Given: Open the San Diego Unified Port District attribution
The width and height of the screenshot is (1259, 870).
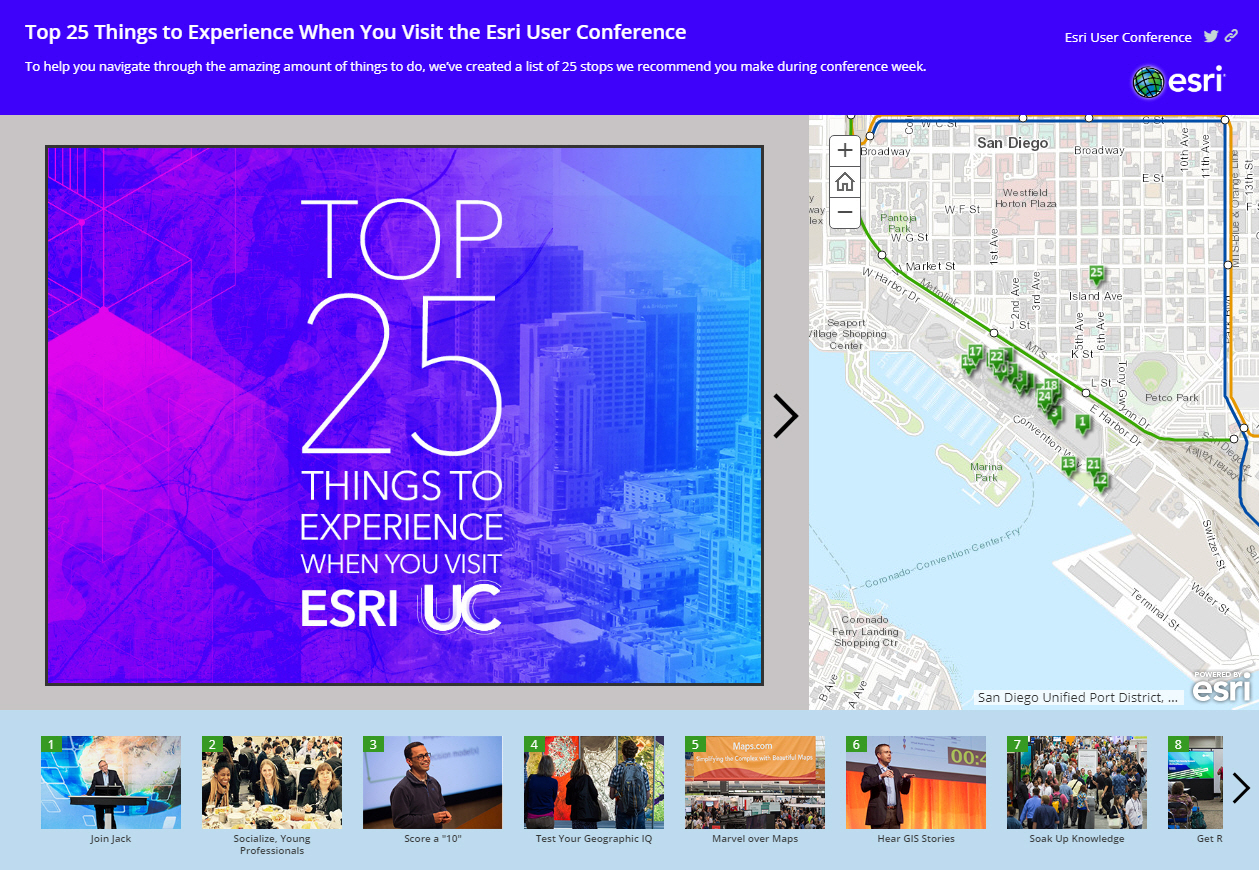Looking at the screenshot, I should click(x=1076, y=697).
